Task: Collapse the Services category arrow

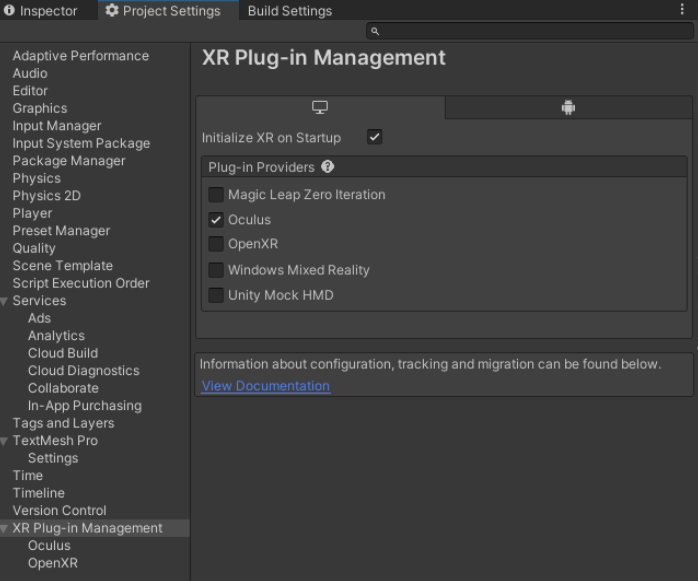Action: (5, 301)
